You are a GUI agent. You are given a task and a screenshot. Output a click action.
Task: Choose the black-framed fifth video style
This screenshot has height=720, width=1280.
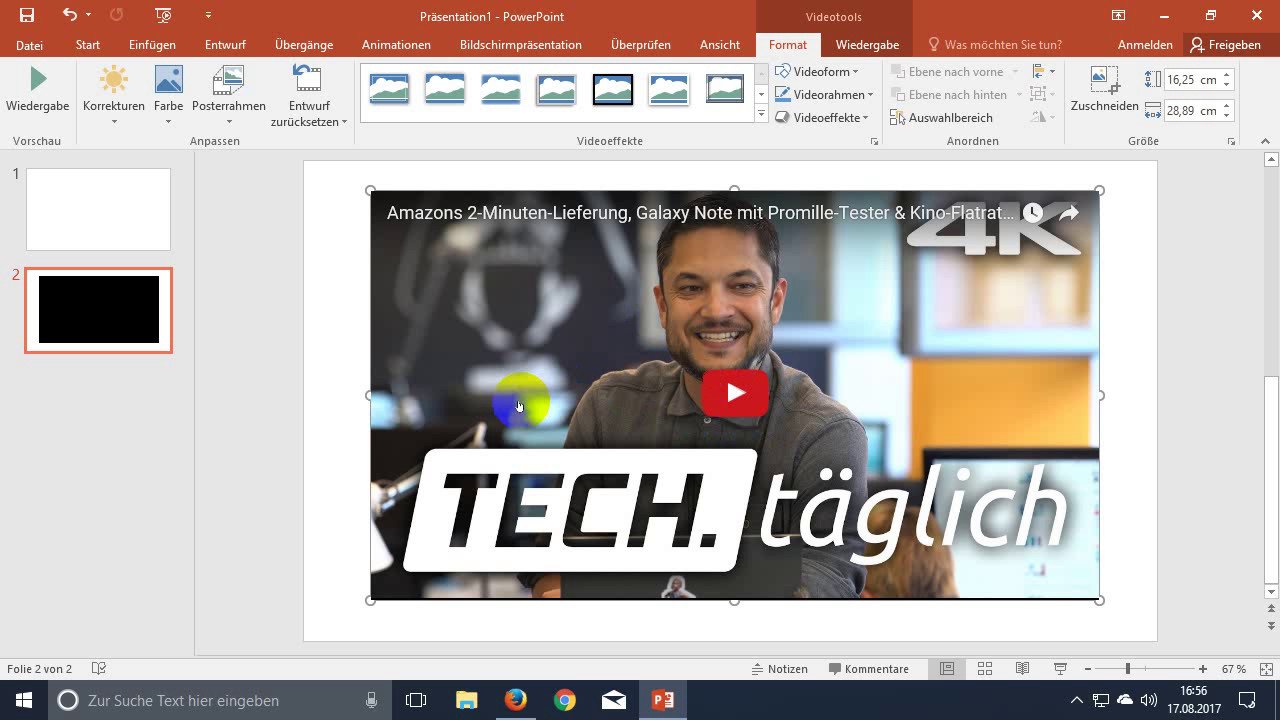pyautogui.click(x=613, y=89)
